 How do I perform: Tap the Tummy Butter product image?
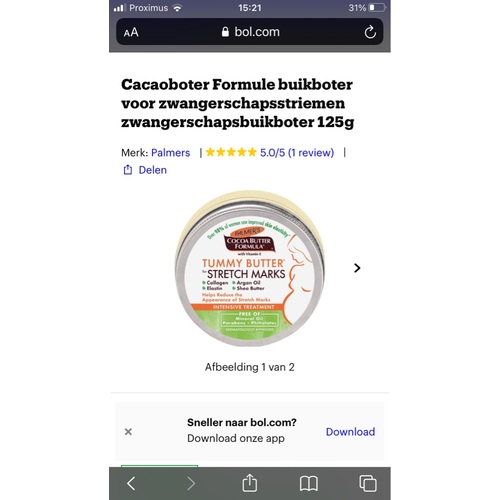click(250, 269)
